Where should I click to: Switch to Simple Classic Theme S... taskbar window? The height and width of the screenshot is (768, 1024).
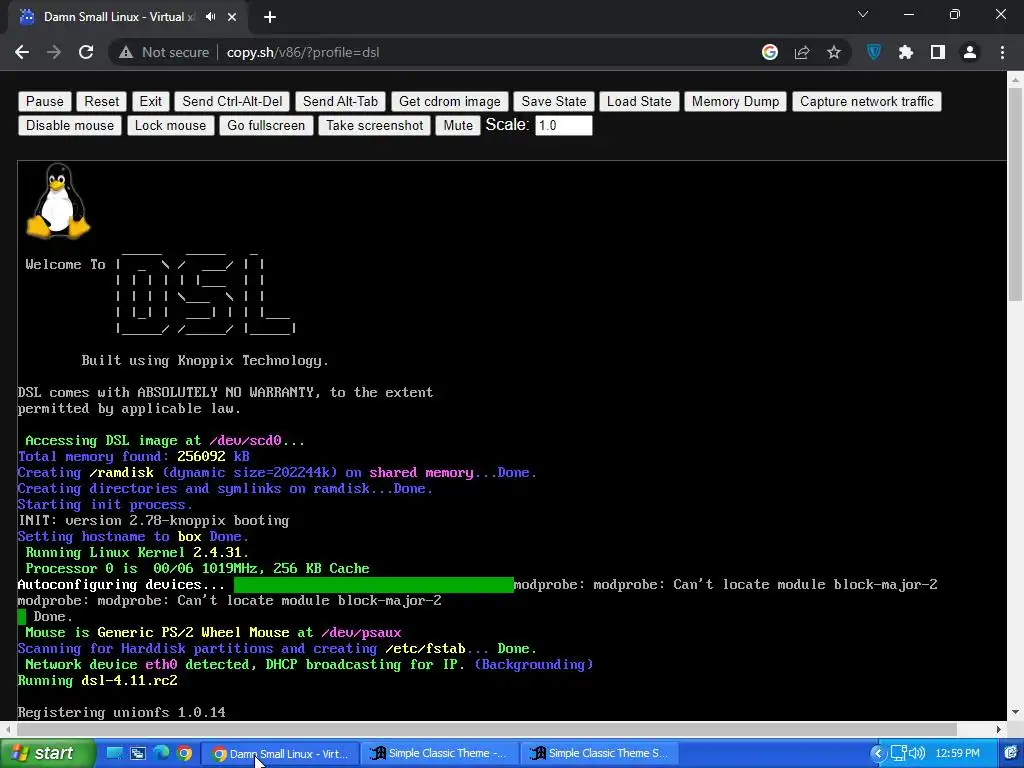click(600, 754)
